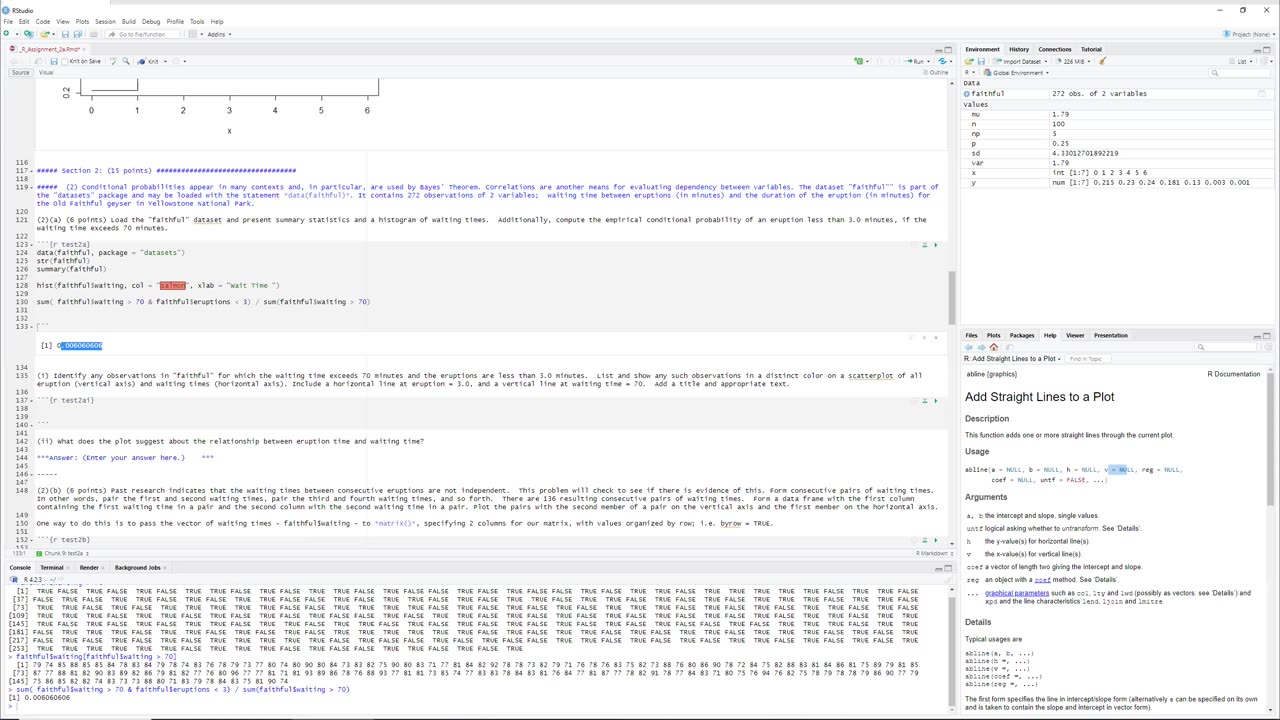Switch to Source editing mode
This screenshot has width=1280, height=720.
(20, 72)
